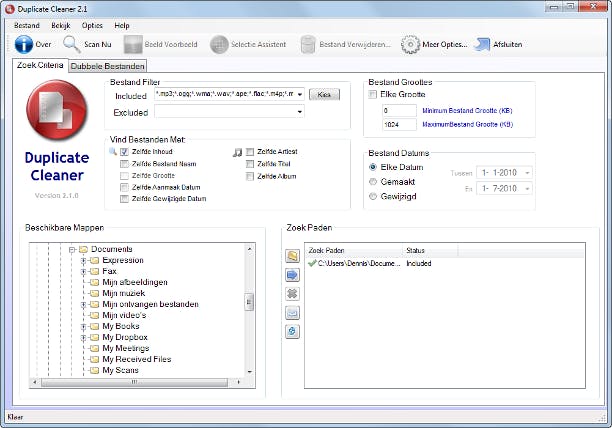
Task: Click the folder tree horizontal scrollbar thumb
Action: (x=134, y=382)
